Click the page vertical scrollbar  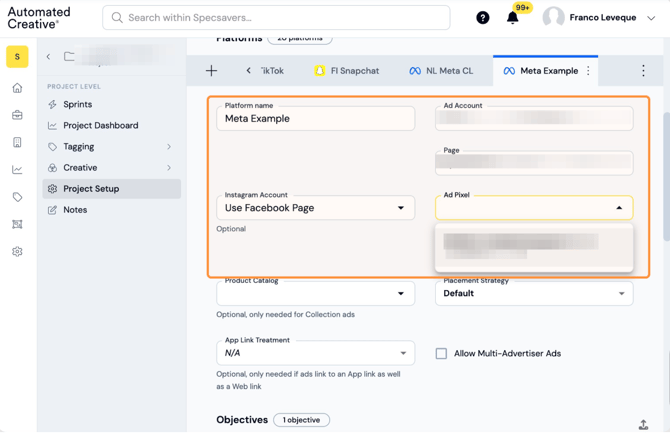(666, 176)
